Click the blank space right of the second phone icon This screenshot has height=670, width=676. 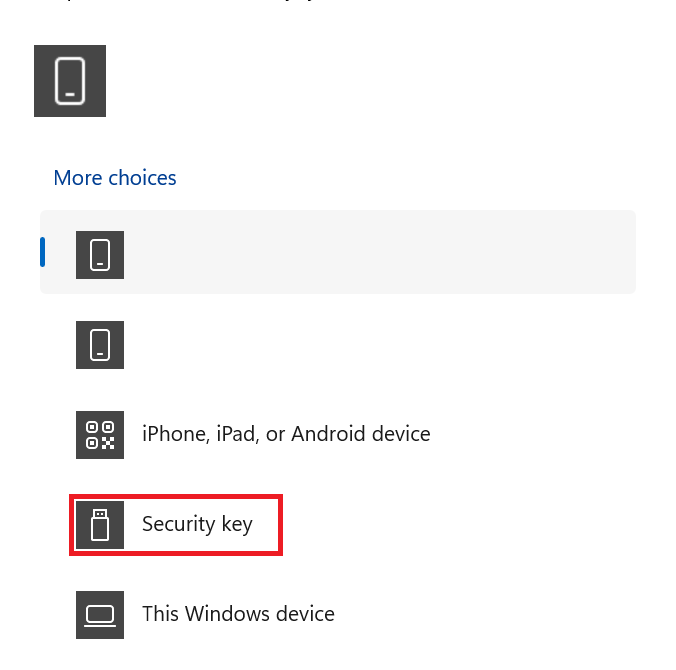[380, 344]
